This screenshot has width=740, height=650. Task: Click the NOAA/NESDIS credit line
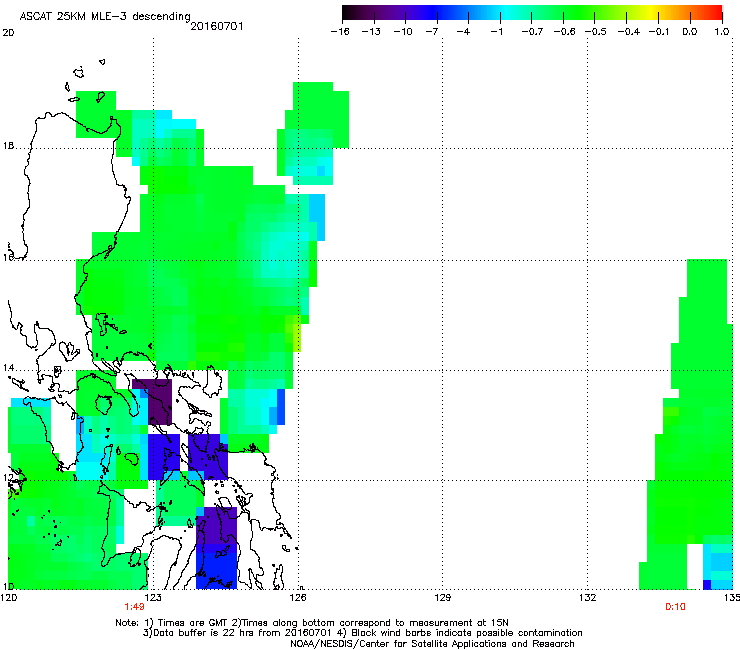(x=432, y=644)
